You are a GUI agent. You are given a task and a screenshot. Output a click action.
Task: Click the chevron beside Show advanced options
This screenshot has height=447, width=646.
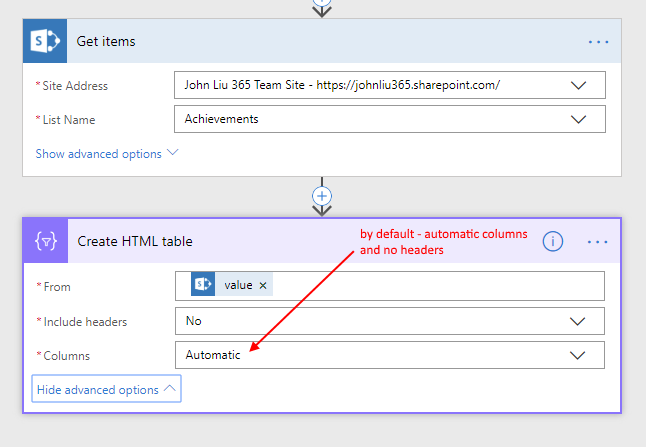point(173,154)
